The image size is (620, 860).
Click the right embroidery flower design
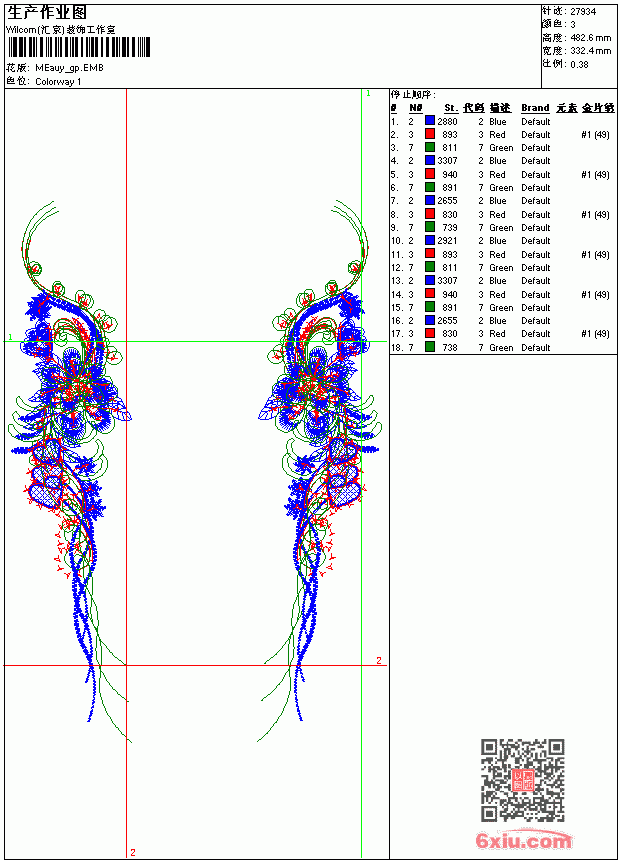pos(319,472)
